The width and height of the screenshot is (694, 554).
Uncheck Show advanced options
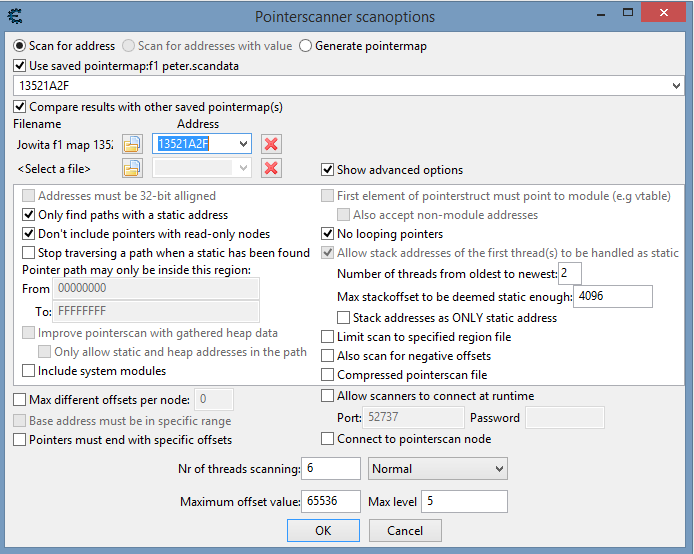click(x=327, y=170)
